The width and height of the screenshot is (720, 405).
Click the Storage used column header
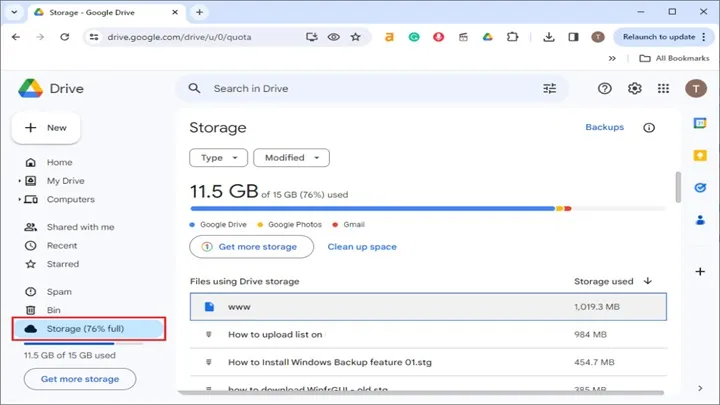click(603, 281)
